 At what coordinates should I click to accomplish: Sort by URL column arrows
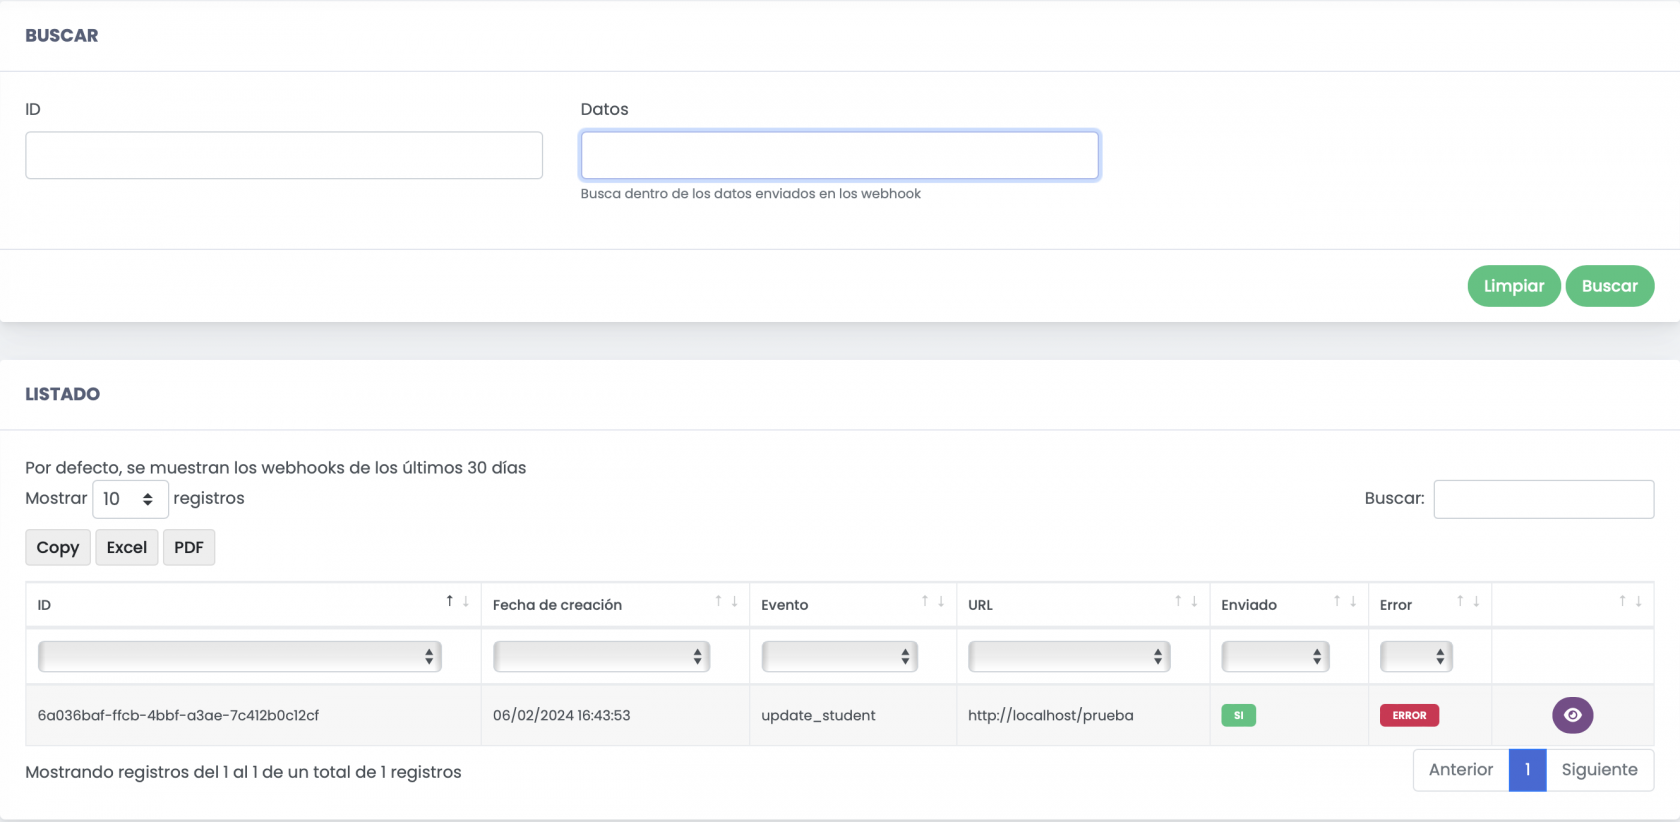click(x=1186, y=602)
